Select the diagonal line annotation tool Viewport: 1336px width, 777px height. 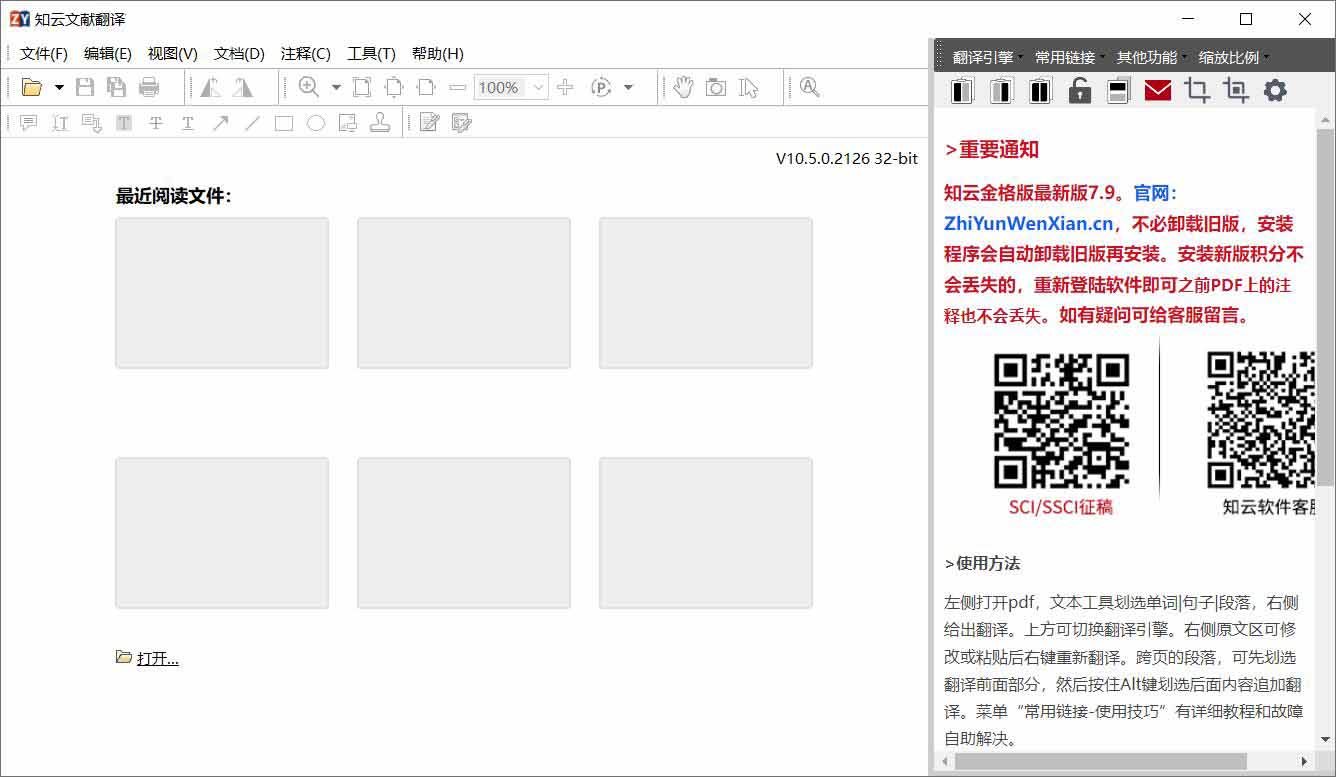[x=252, y=123]
